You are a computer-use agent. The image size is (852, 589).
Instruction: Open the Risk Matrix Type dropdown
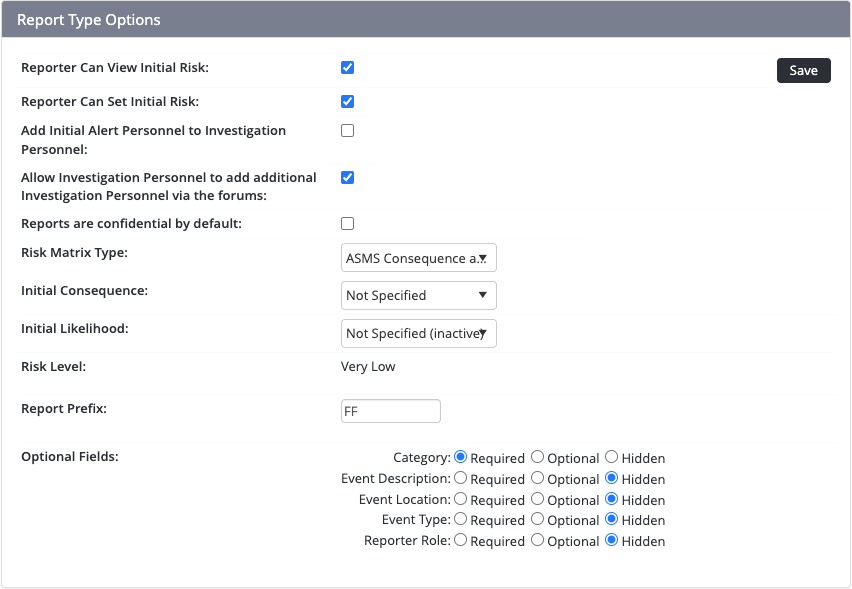418,258
